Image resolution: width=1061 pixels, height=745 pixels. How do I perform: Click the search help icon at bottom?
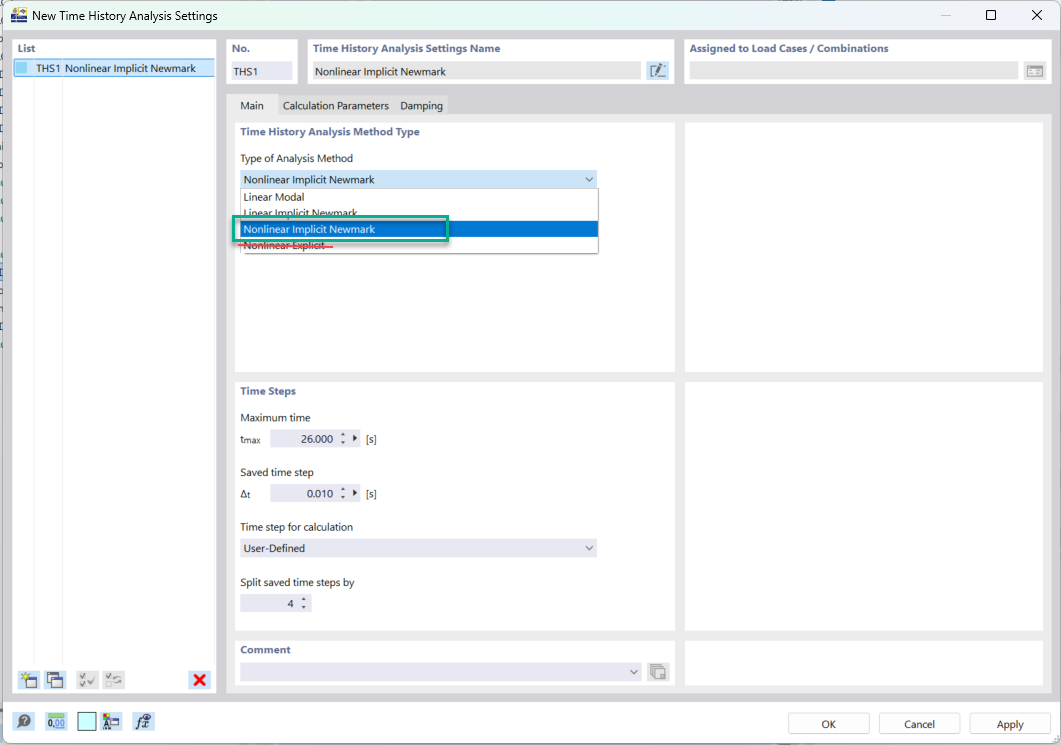[24, 722]
